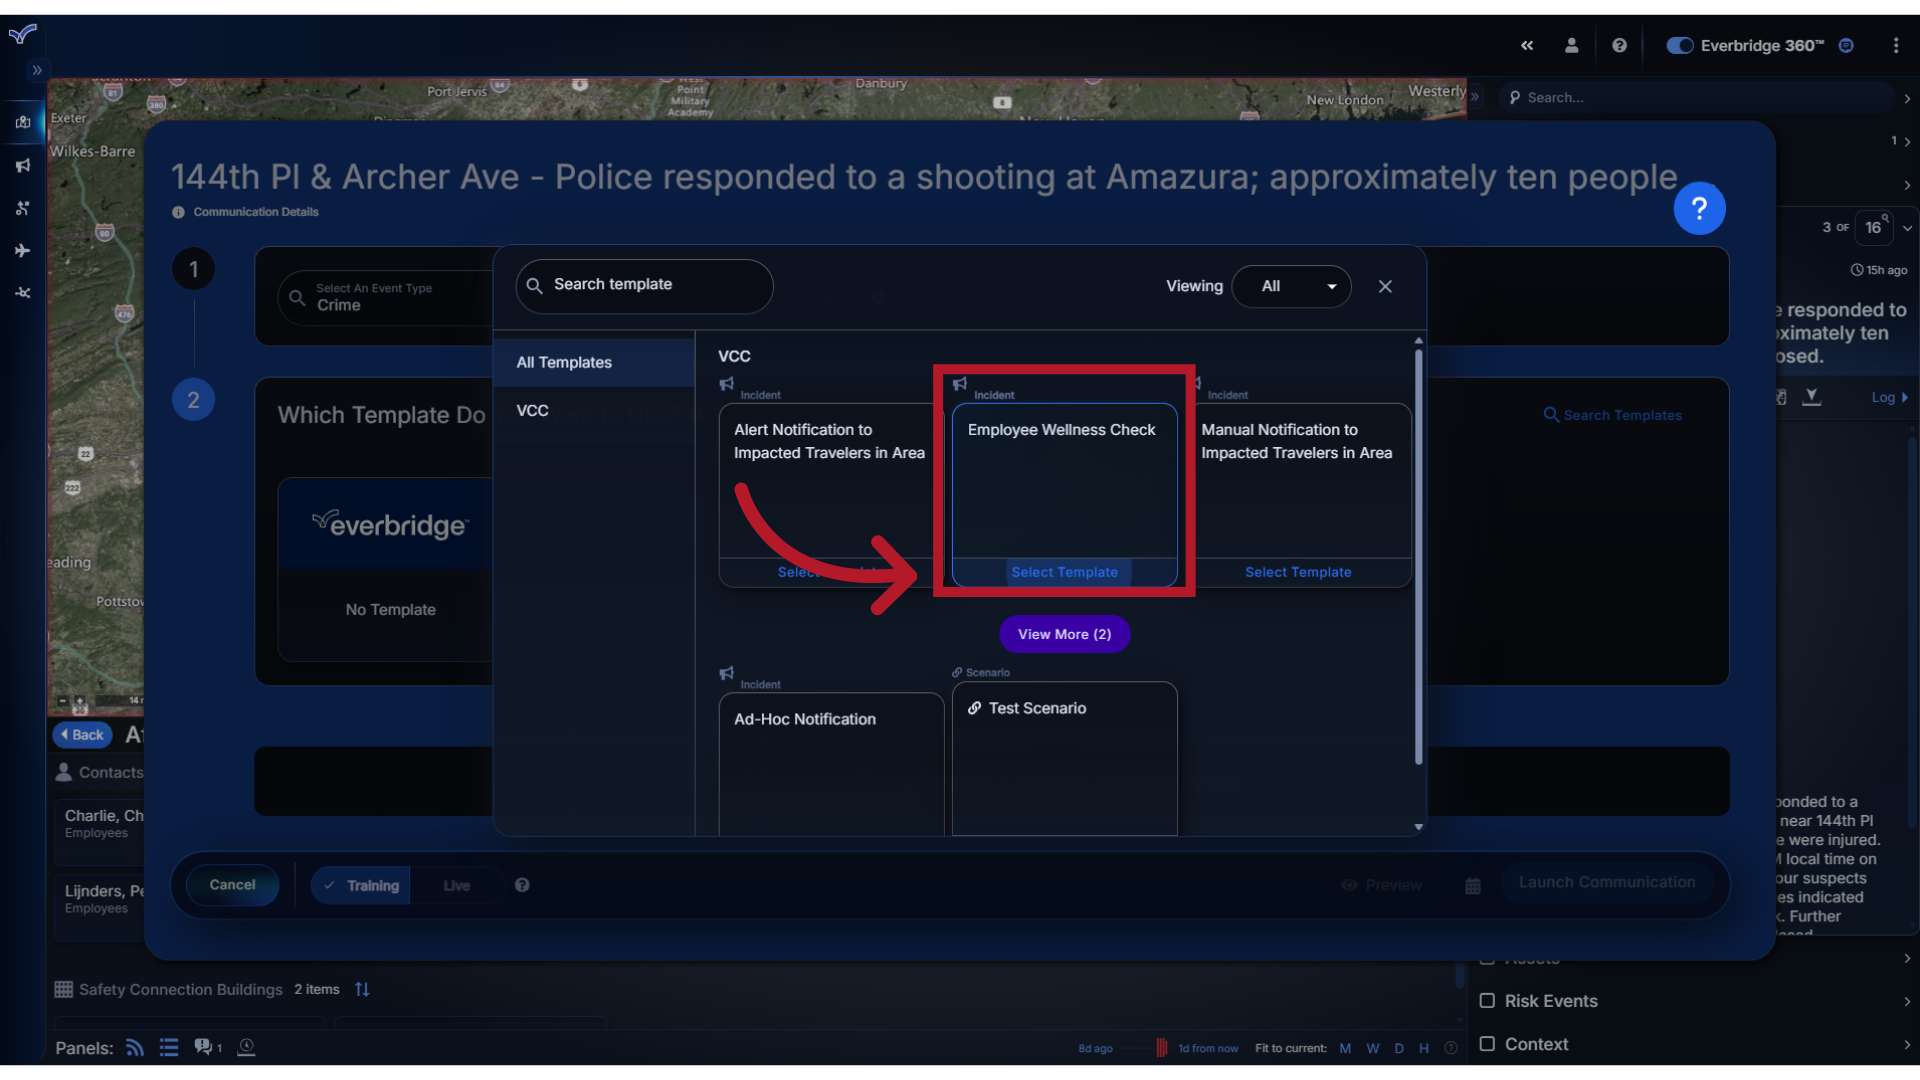This screenshot has width=1920, height=1080.
Task: Click the template list scrollbar
Action: pos(1418,557)
